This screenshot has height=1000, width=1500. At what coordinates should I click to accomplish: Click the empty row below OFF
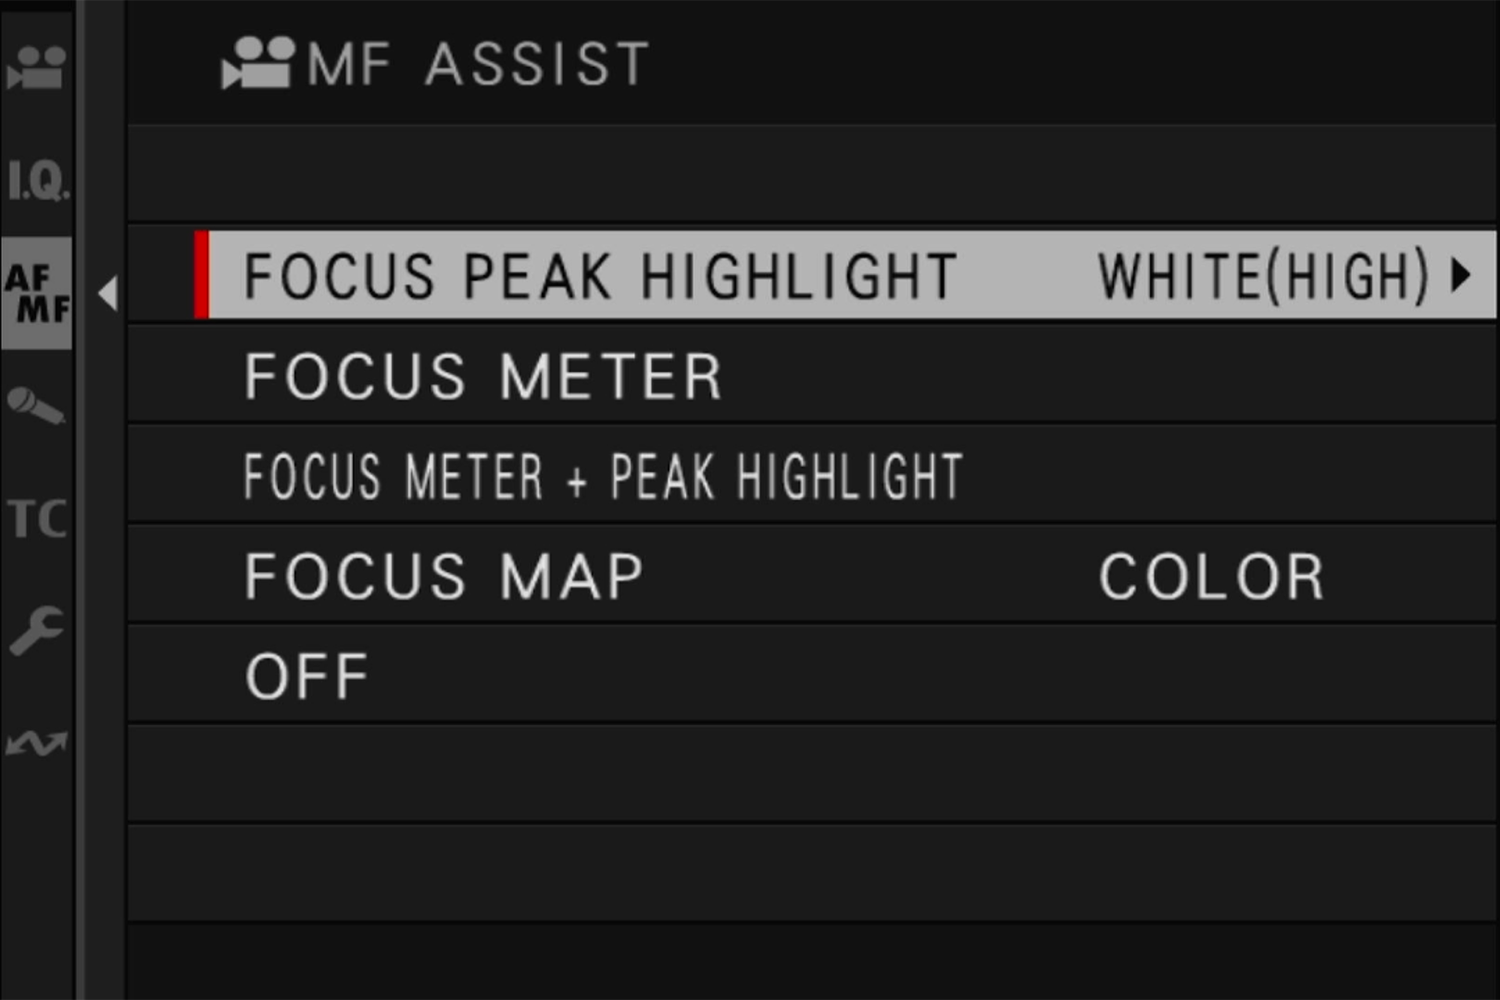pos(812,774)
